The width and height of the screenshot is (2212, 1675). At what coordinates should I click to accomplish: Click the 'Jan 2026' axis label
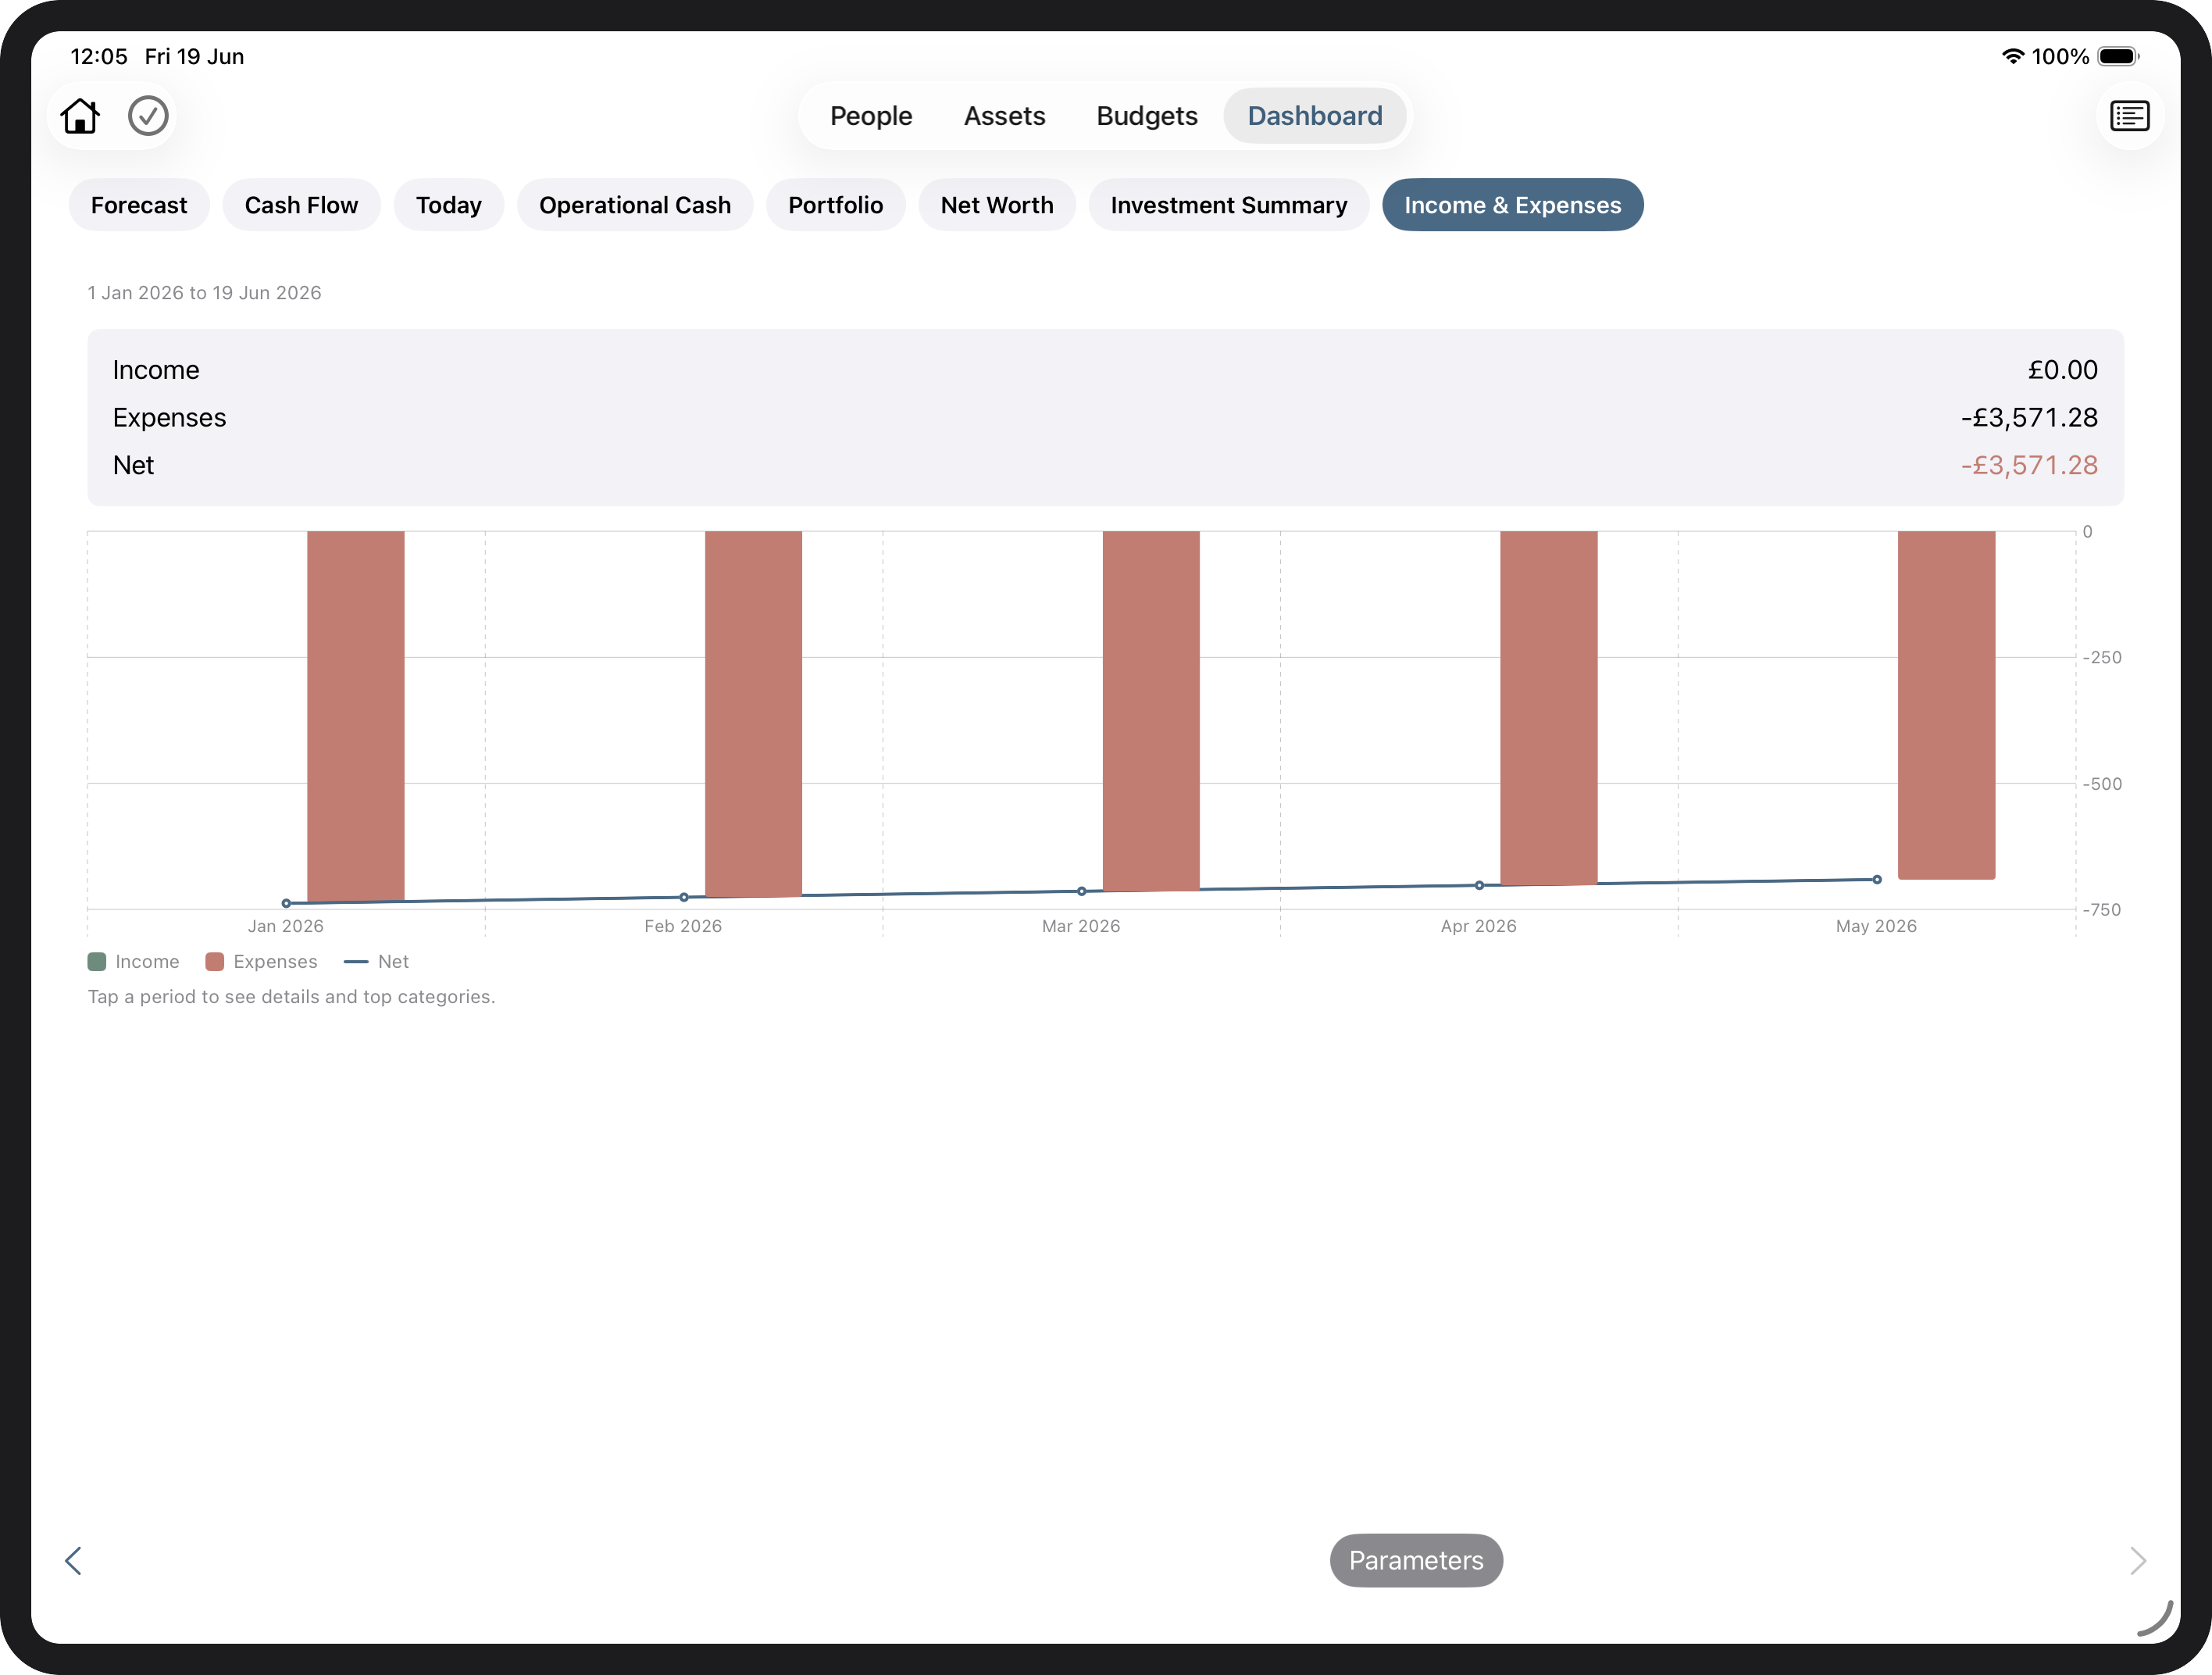pos(286,926)
